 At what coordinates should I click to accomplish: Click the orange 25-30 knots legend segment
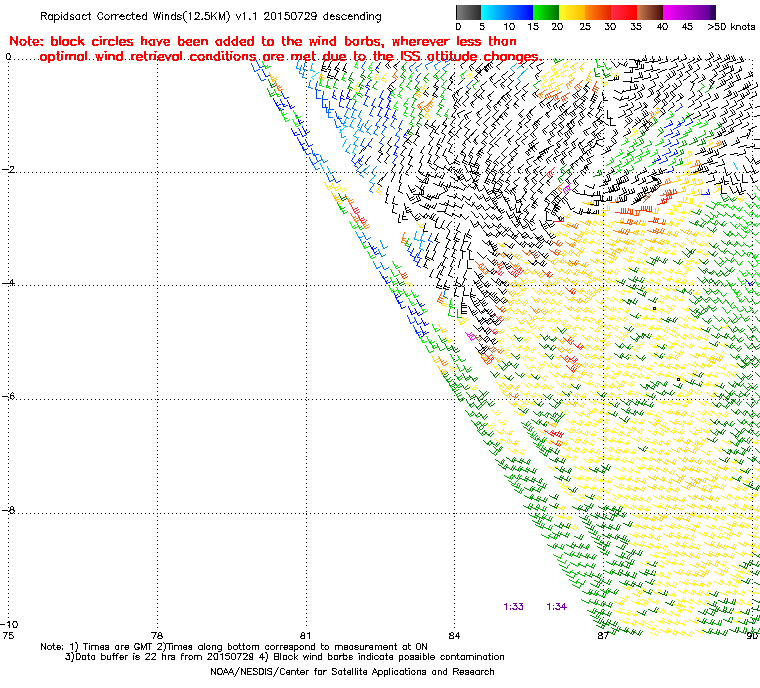point(598,12)
